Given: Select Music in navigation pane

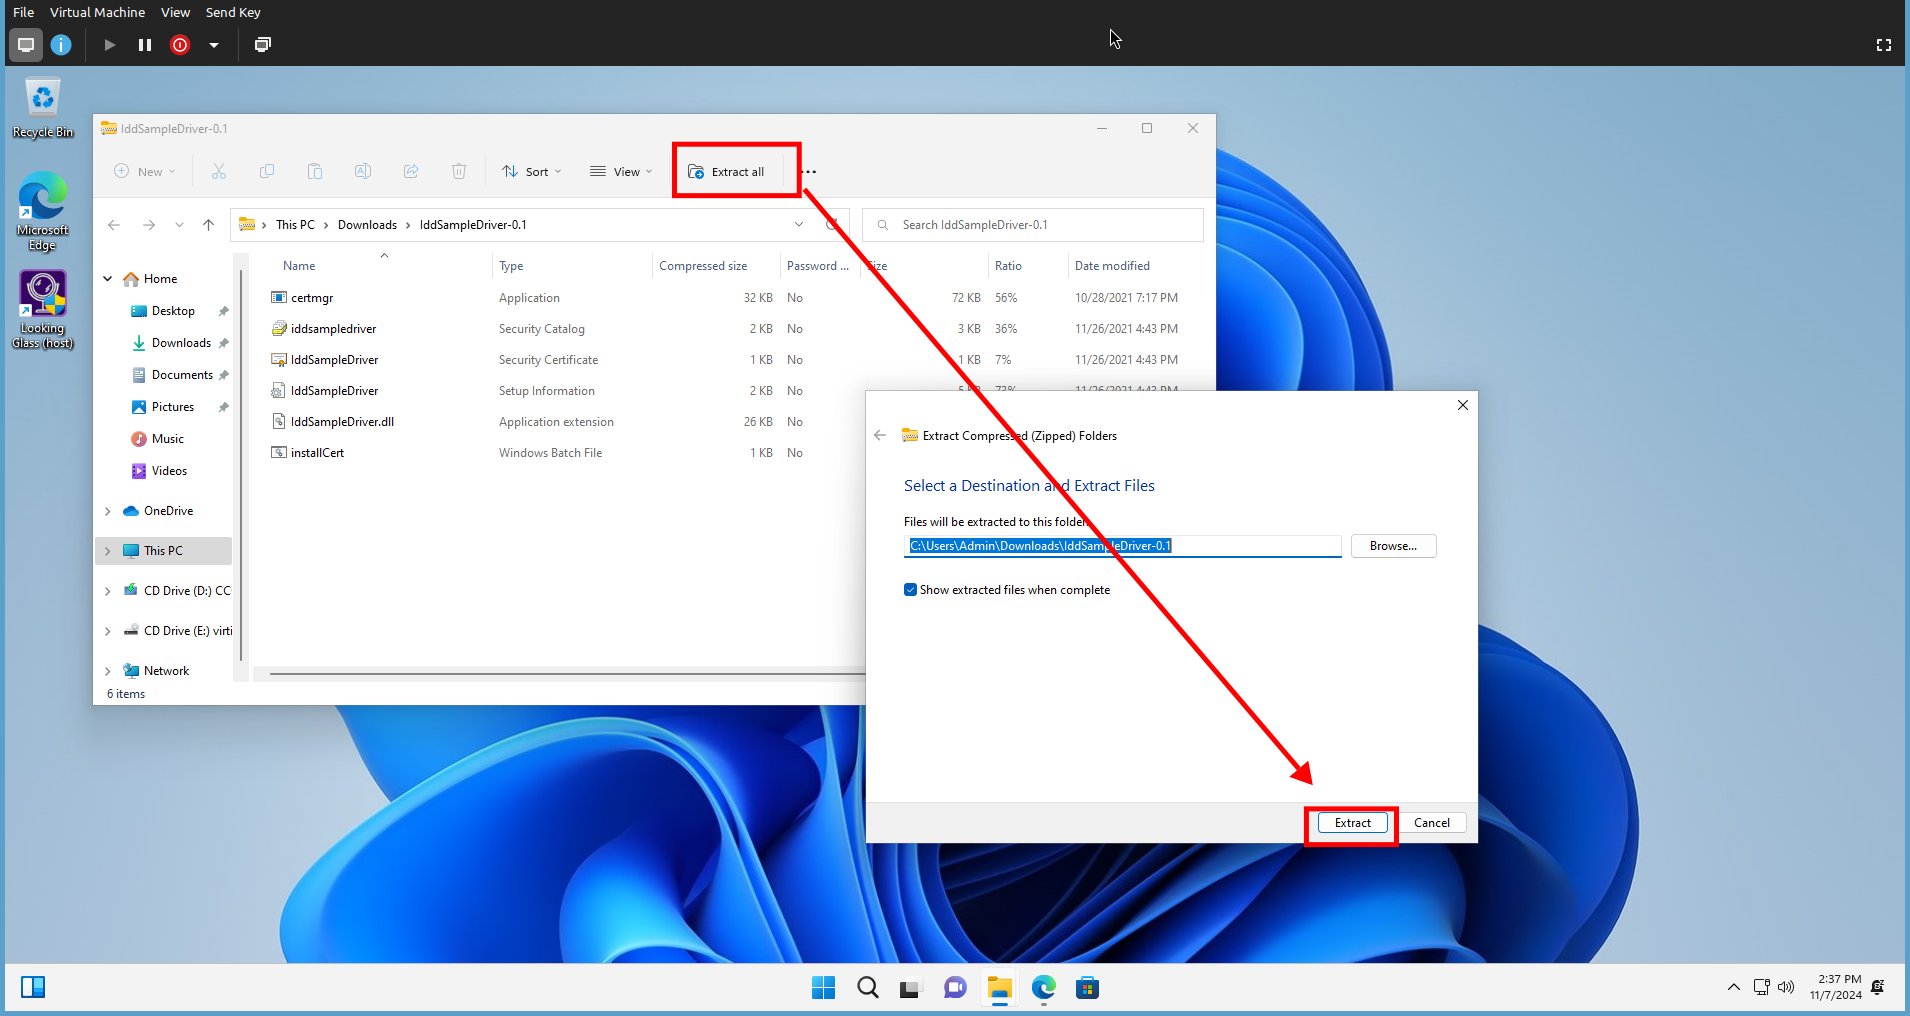Looking at the screenshot, I should tap(167, 439).
